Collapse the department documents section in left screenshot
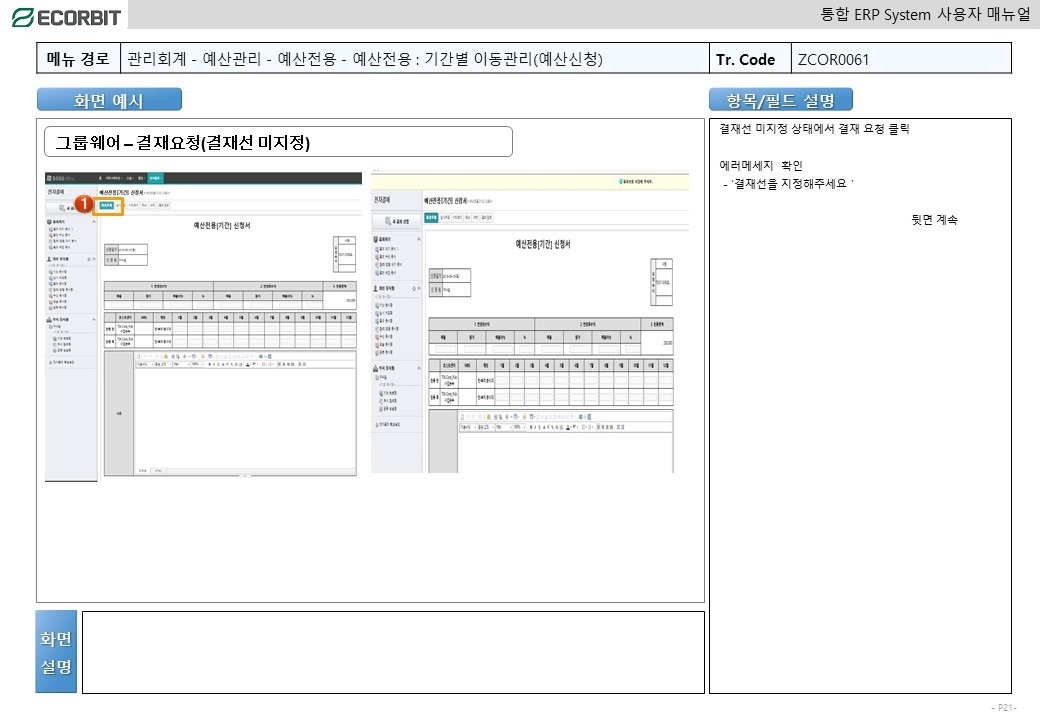 [94, 321]
